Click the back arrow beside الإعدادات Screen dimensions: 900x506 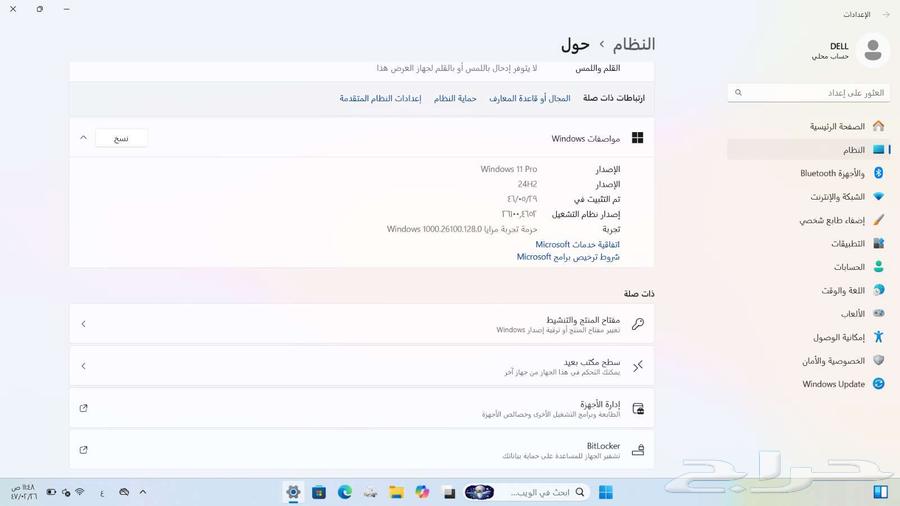(x=886, y=14)
